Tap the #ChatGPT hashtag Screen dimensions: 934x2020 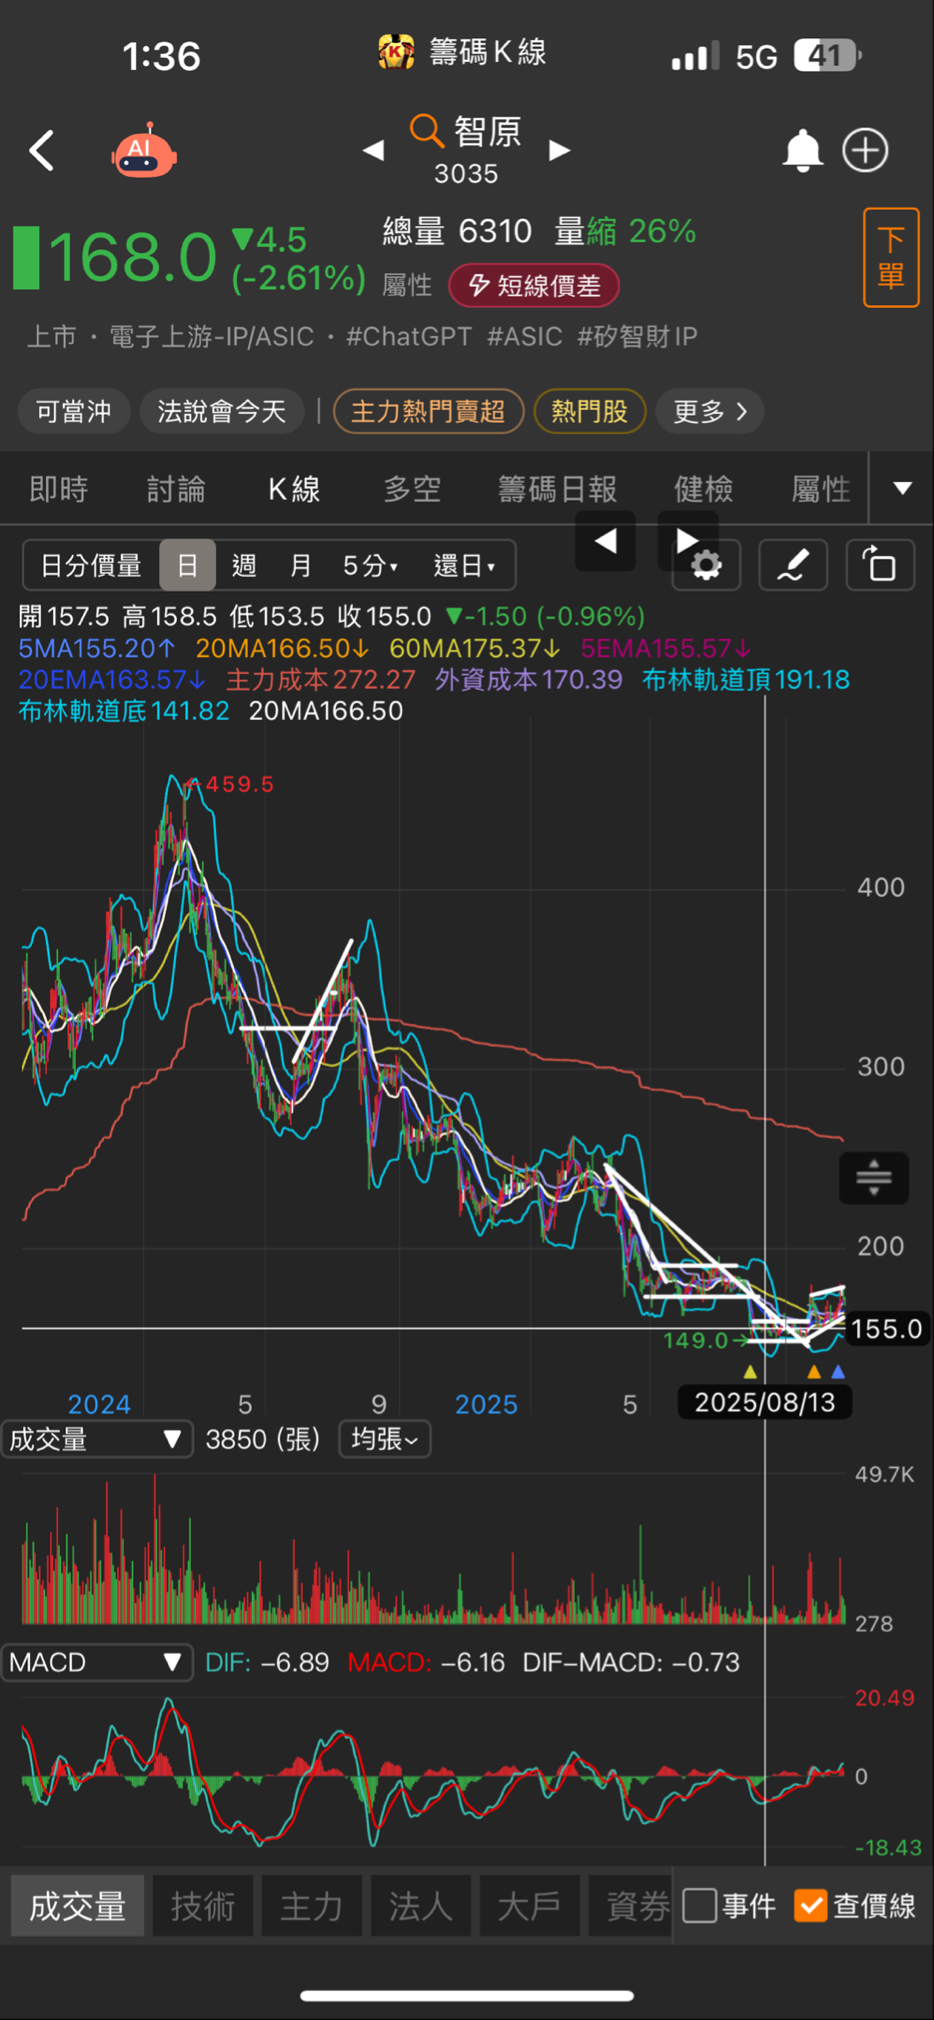409,337
